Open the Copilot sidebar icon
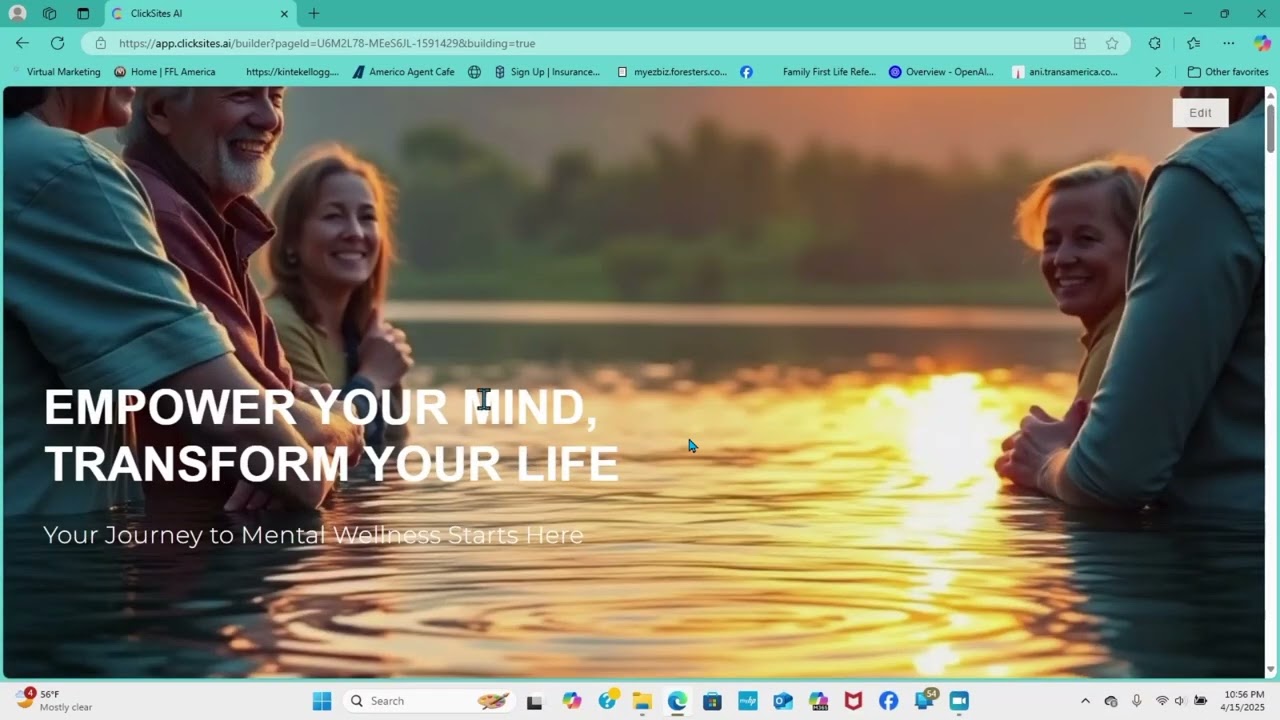Screen dimensions: 1280x720 1262,43
